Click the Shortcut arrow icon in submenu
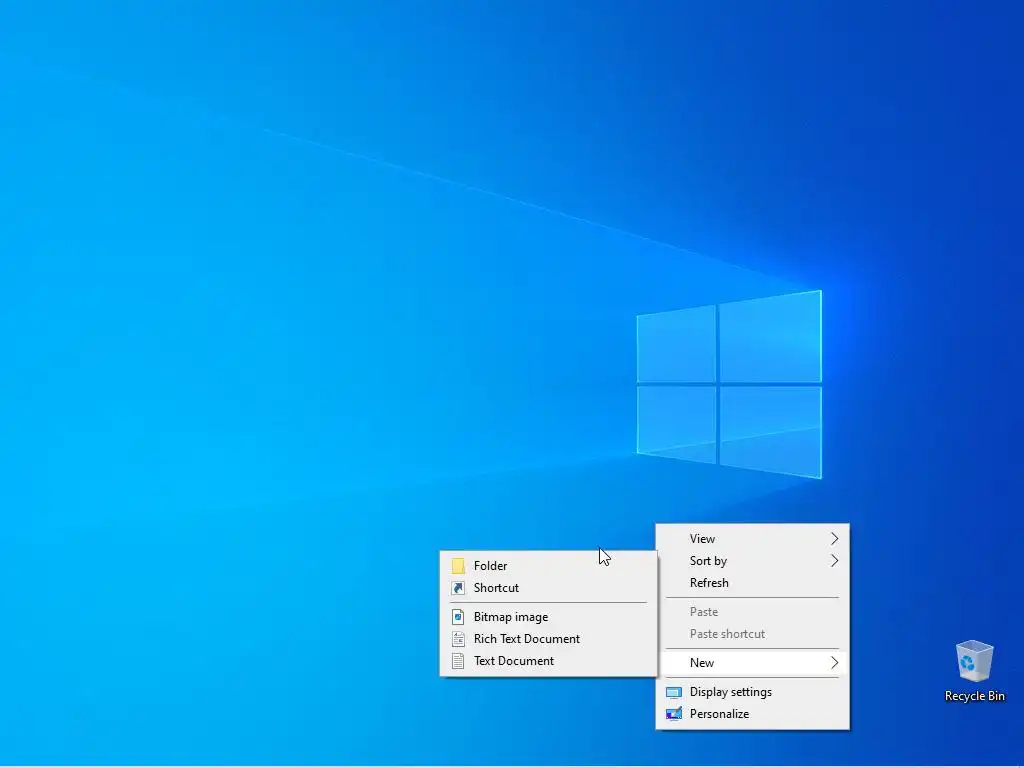 (x=458, y=588)
